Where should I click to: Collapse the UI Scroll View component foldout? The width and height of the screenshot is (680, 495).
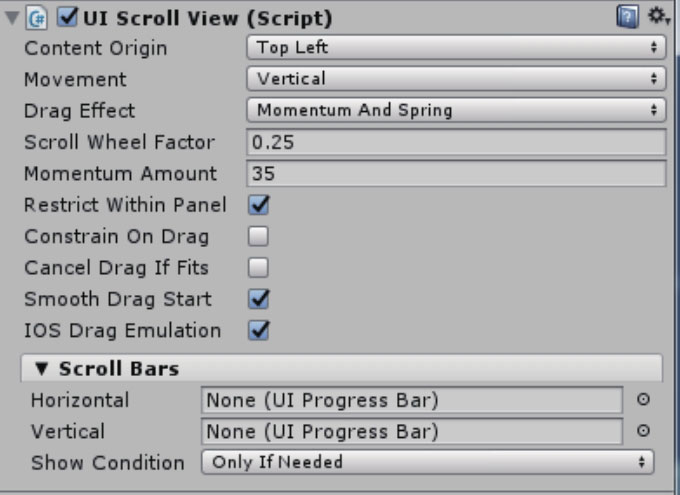click(x=12, y=18)
